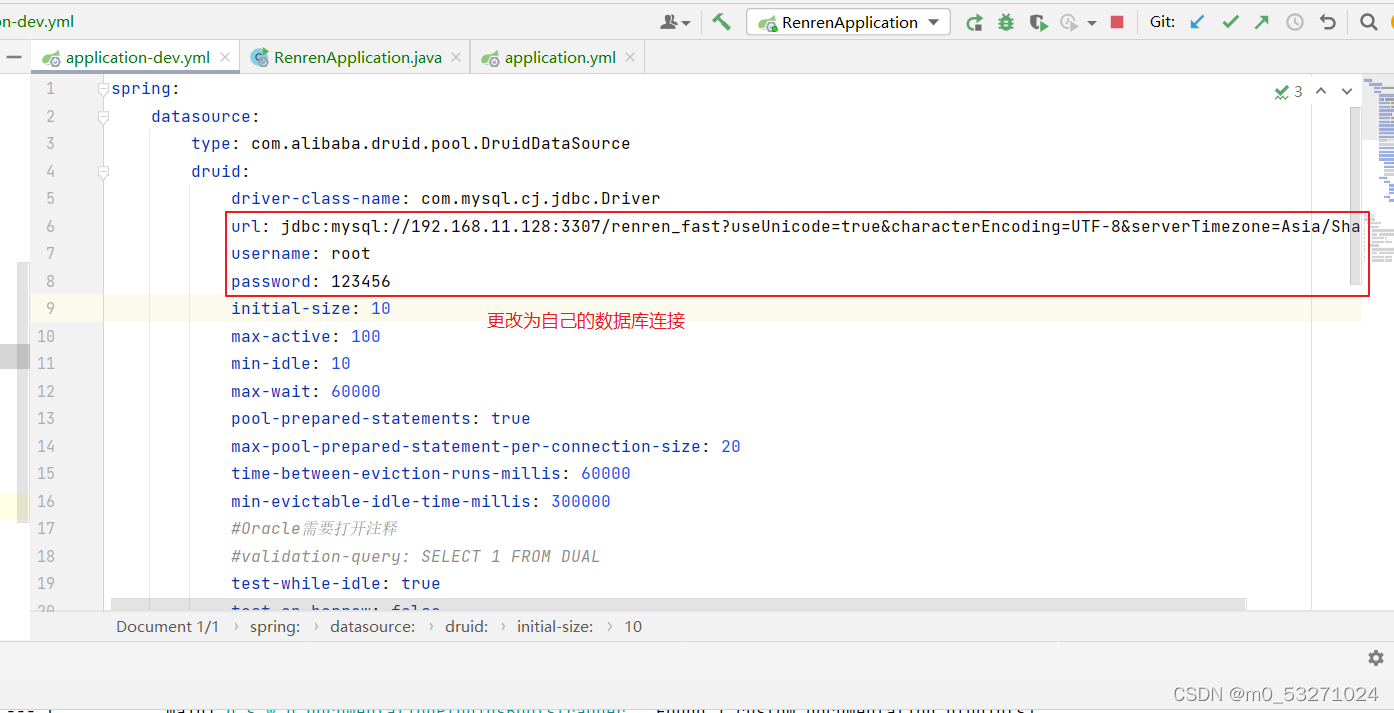Click the #Oracle comment on line 17
Image resolution: width=1394 pixels, height=713 pixels.
click(314, 528)
